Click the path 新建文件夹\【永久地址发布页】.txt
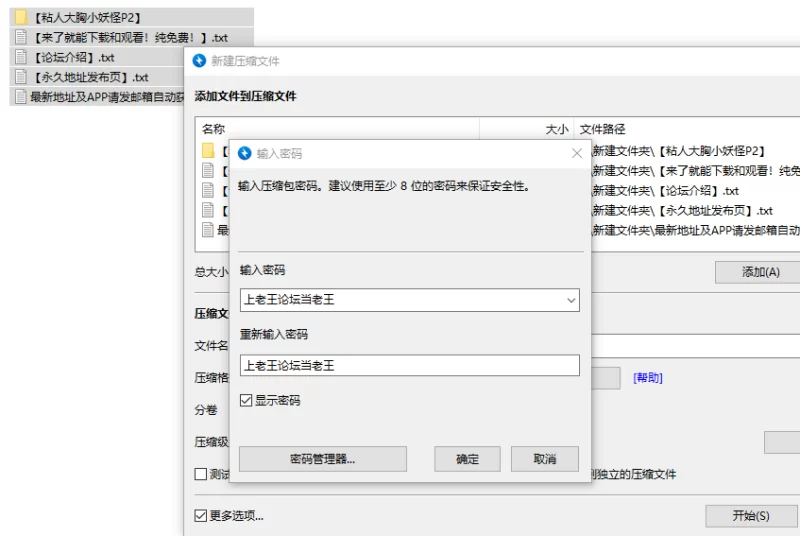Image resolution: width=800 pixels, height=536 pixels. tap(682, 211)
